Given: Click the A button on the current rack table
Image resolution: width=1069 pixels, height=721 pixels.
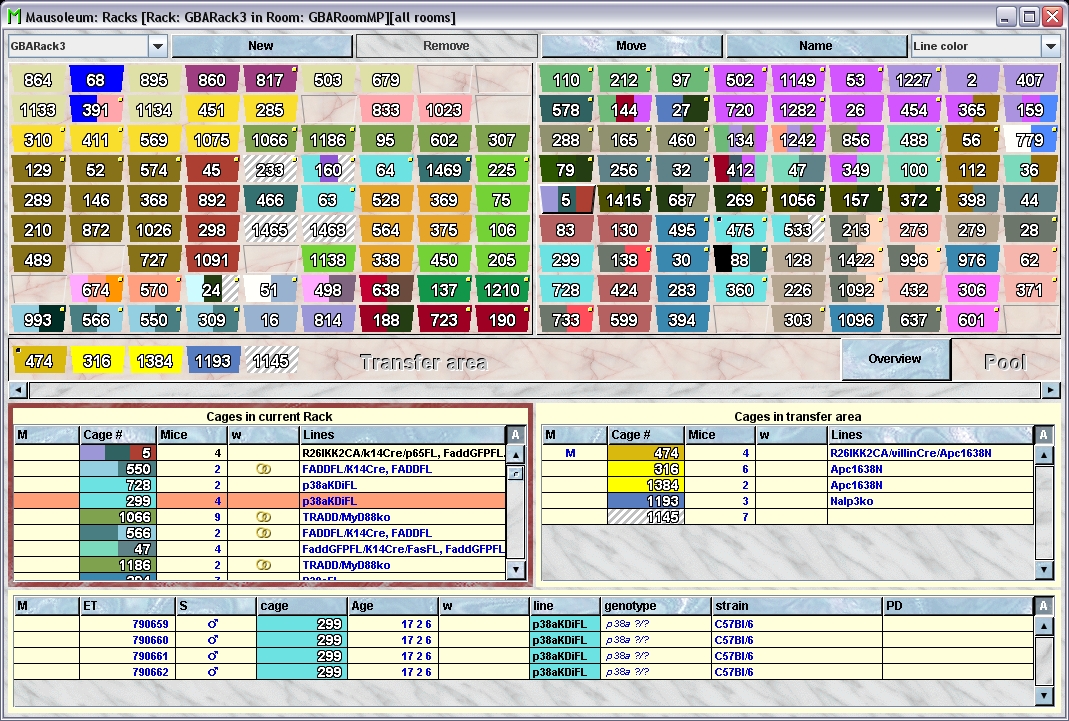Looking at the screenshot, I should pos(514,436).
